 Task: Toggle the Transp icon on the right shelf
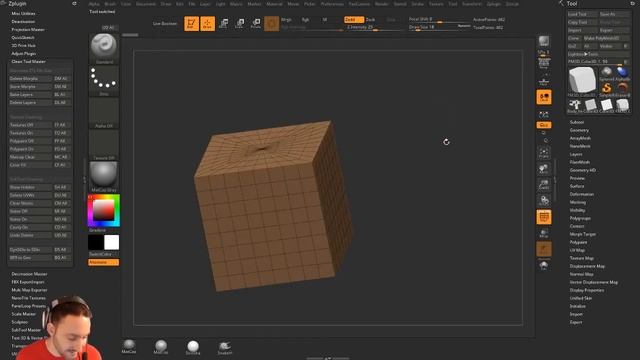click(x=544, y=233)
